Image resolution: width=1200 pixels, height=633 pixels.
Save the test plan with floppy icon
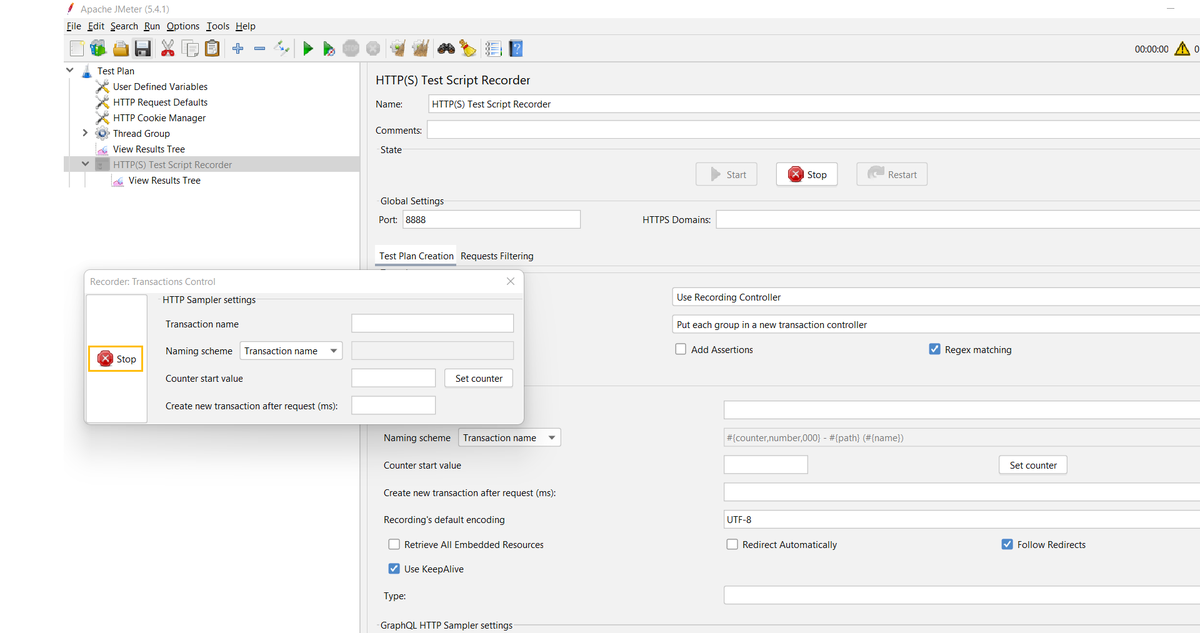pyautogui.click(x=142, y=48)
